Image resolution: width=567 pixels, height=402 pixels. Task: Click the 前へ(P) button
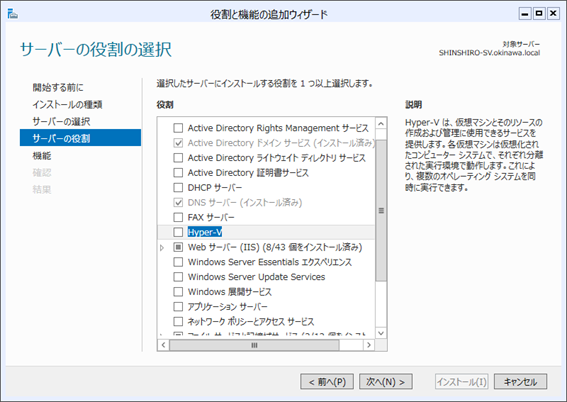click(x=327, y=382)
